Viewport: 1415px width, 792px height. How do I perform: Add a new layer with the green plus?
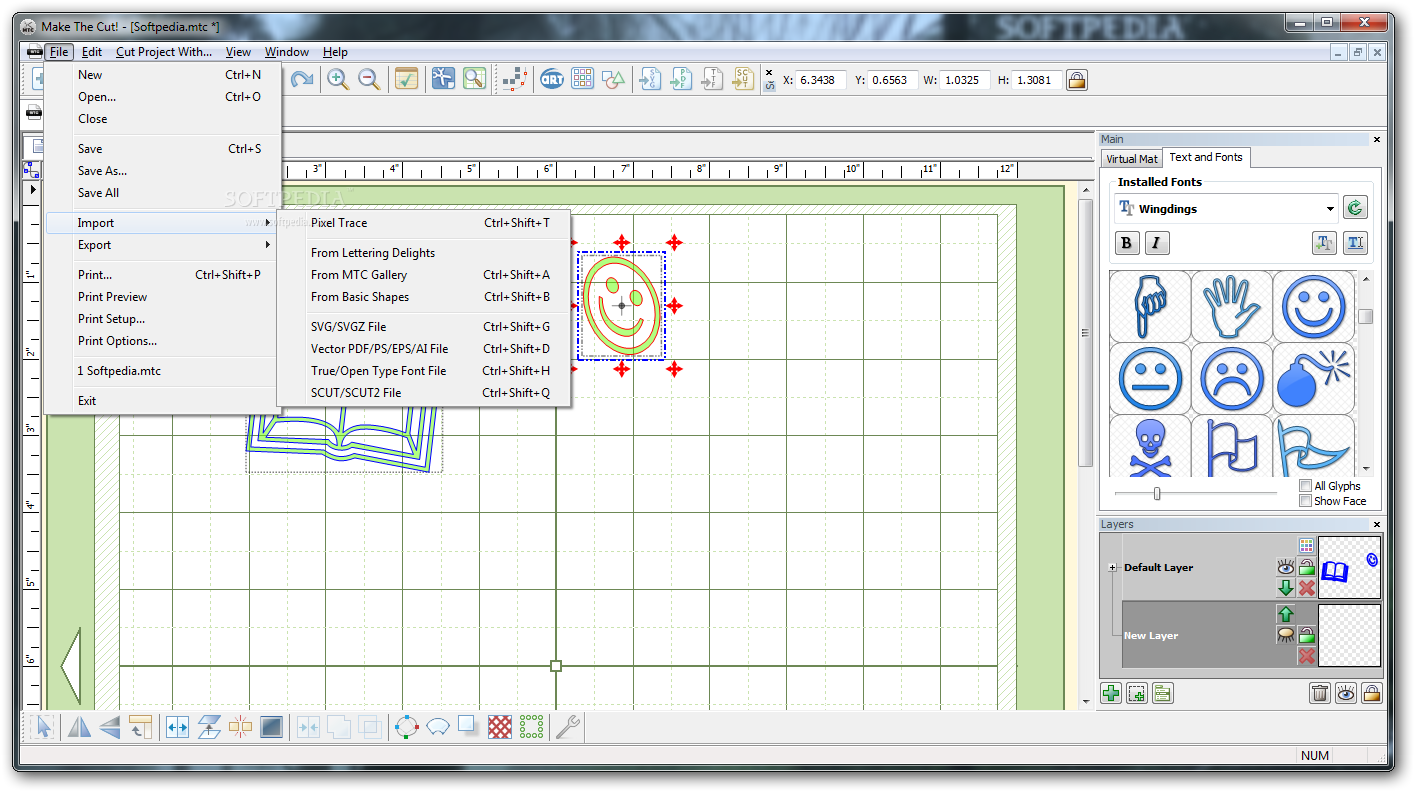tap(1111, 693)
